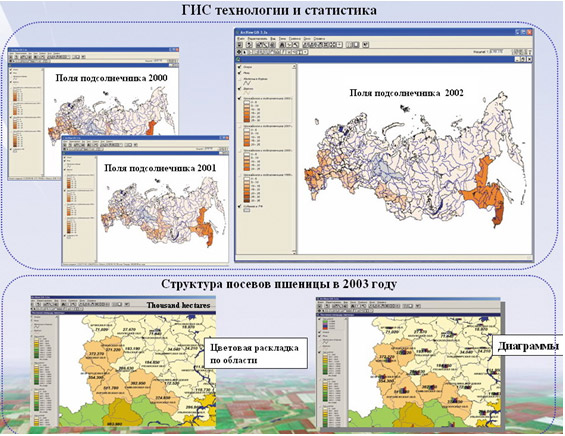Click the Add Theme icon in the 2002 window toolbar
This screenshot has height=436, width=565.
[x=249, y=45]
